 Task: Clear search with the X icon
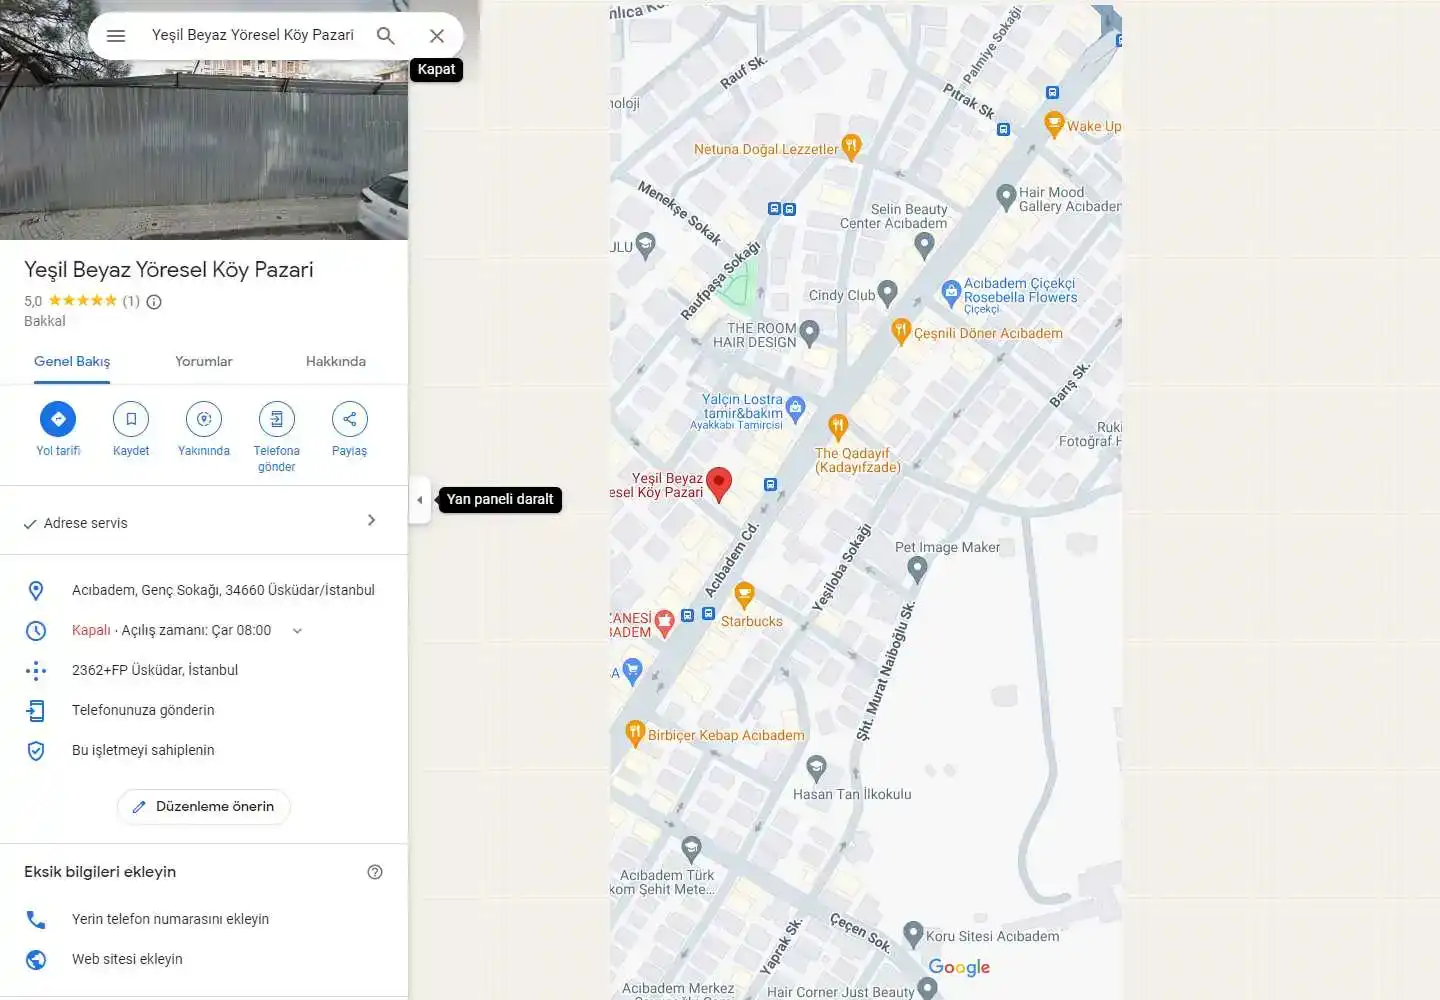pyautogui.click(x=437, y=35)
